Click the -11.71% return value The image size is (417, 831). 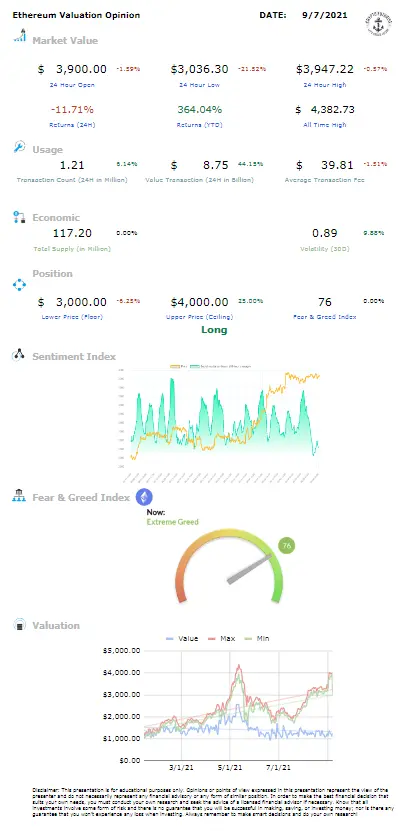[72, 110]
